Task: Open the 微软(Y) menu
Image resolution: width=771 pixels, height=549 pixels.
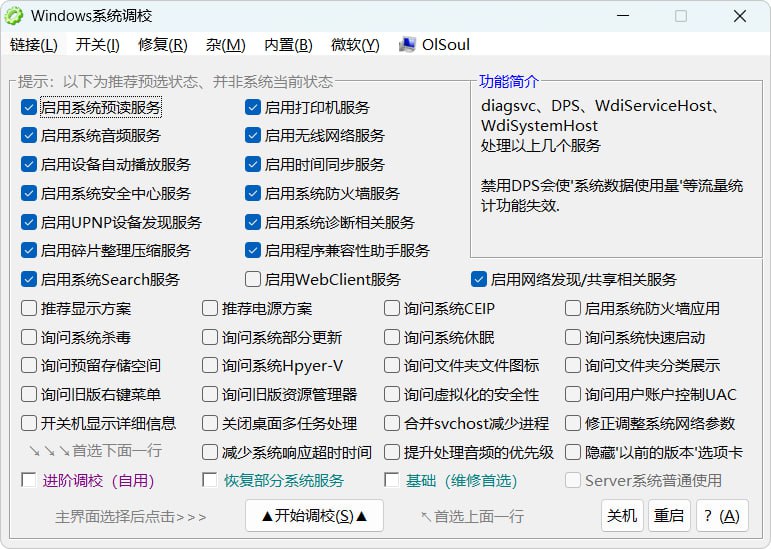Action: (x=355, y=45)
